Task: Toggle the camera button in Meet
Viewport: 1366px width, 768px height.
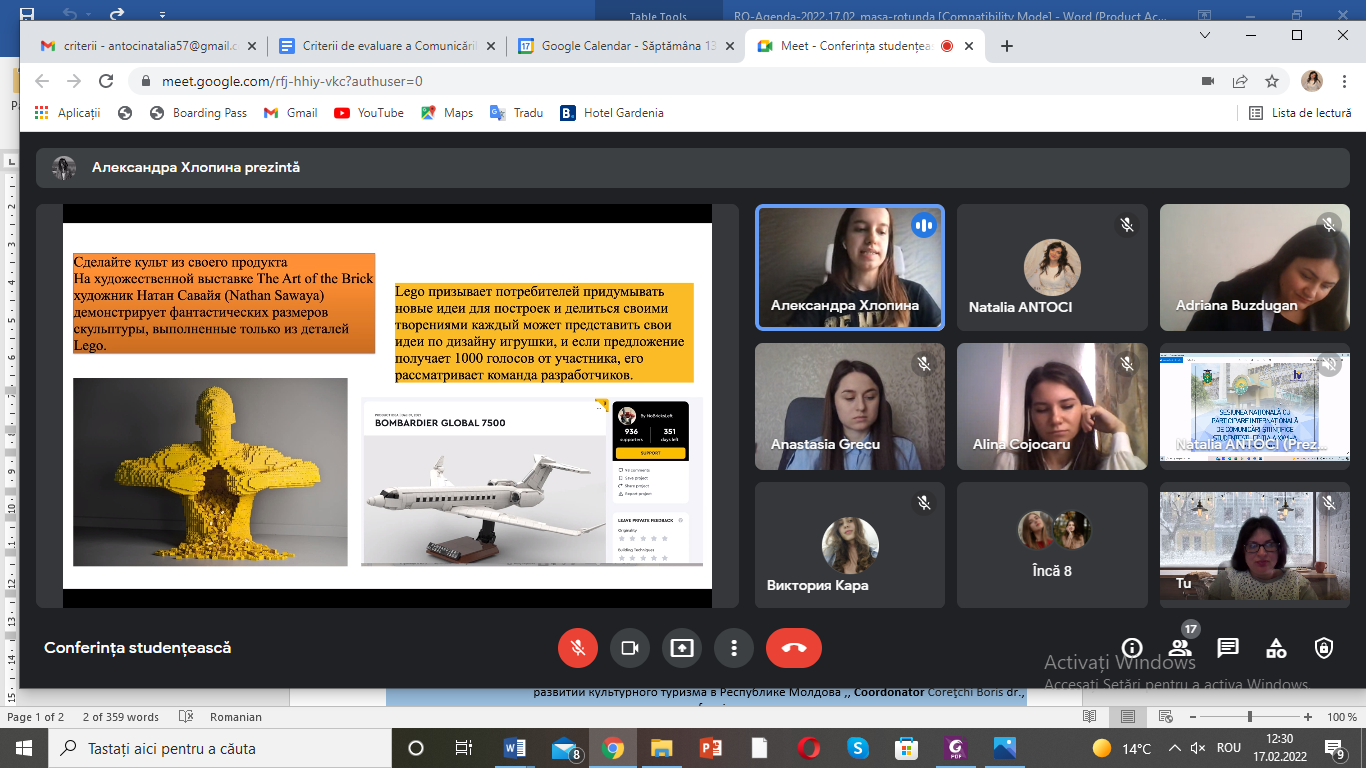Action: (x=630, y=648)
